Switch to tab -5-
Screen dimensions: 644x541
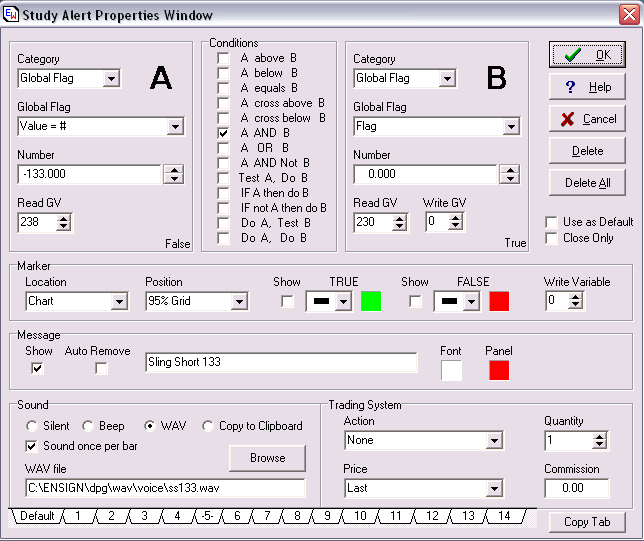[208, 516]
